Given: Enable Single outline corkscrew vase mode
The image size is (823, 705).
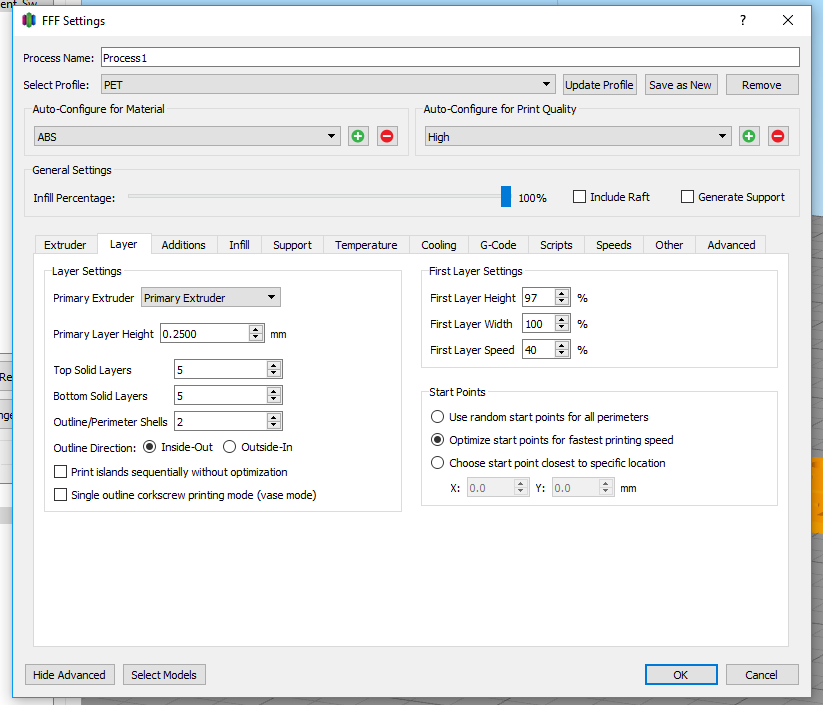Looking at the screenshot, I should 60,495.
